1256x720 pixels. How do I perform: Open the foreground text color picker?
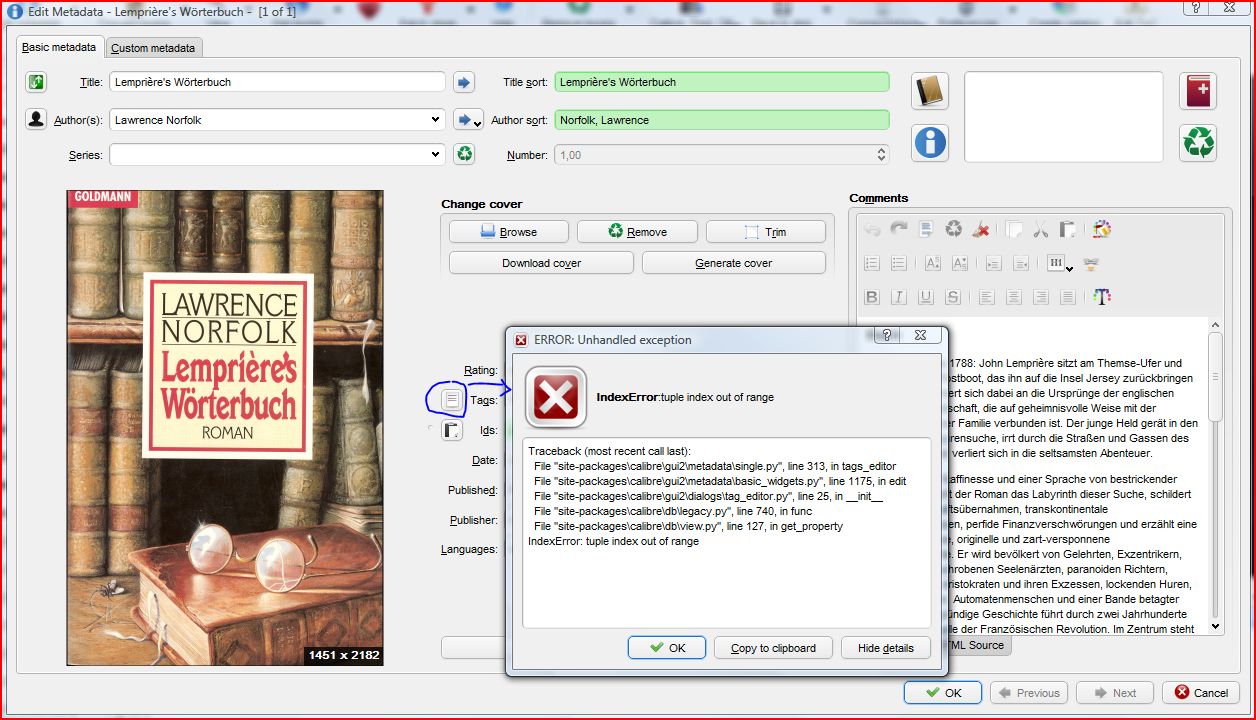[1102, 297]
